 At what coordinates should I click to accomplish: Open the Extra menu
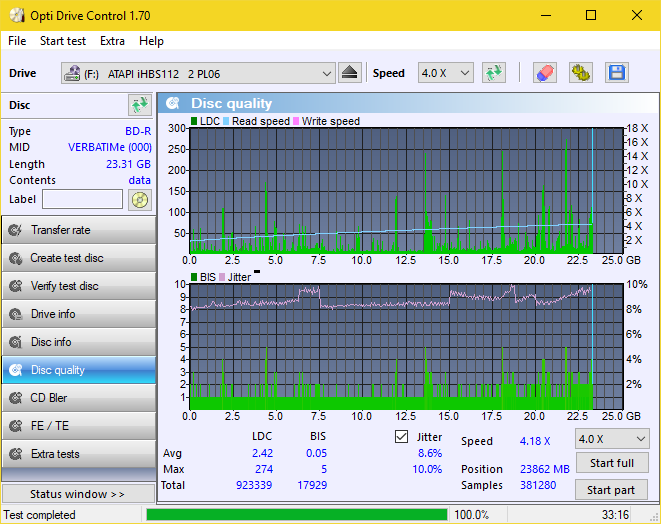point(112,41)
